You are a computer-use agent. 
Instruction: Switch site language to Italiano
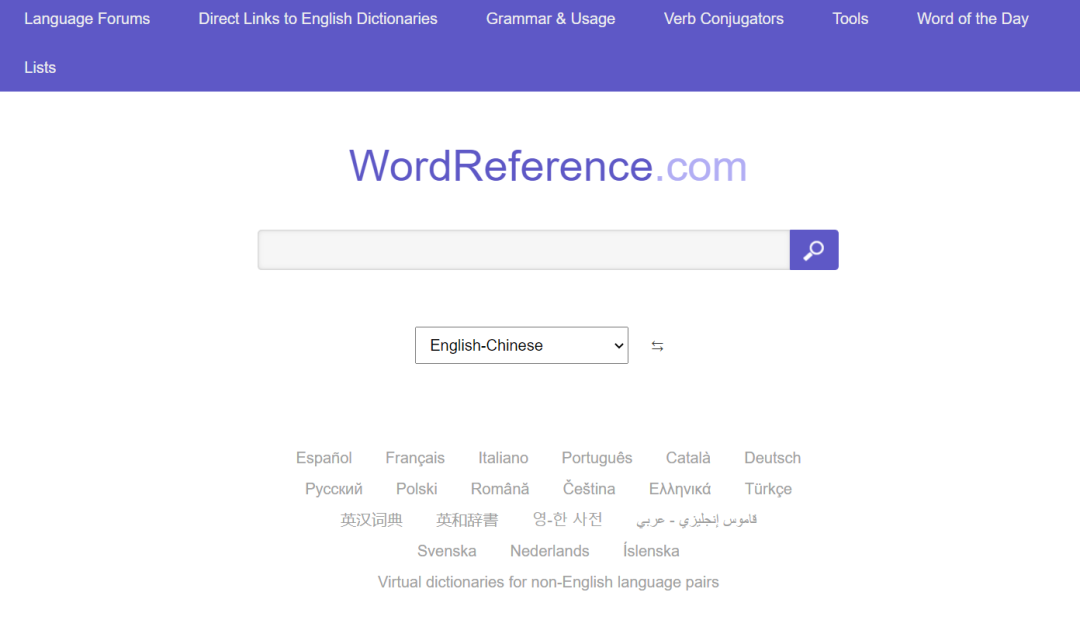tap(503, 458)
